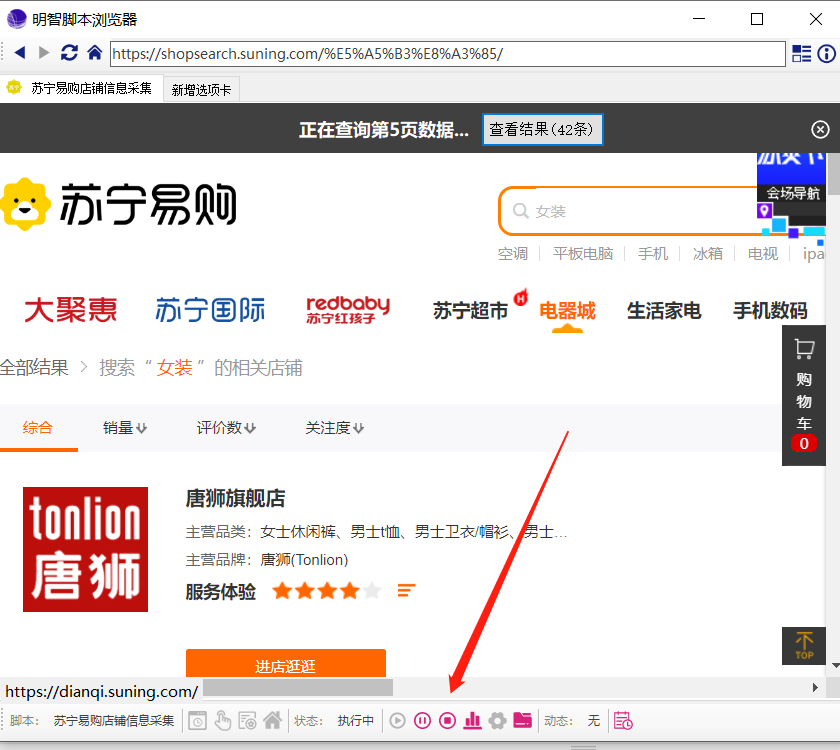
Task: Open the 购物车 sidebar
Action: 804,395
